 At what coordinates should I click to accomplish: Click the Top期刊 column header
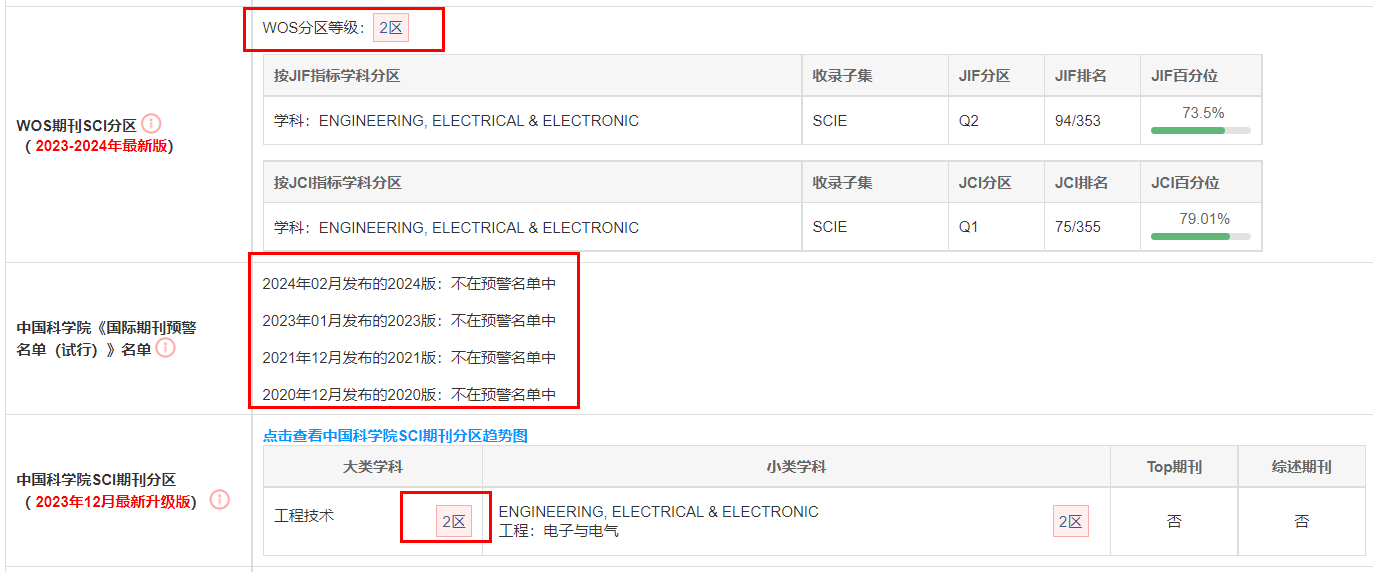pyautogui.click(x=1174, y=467)
